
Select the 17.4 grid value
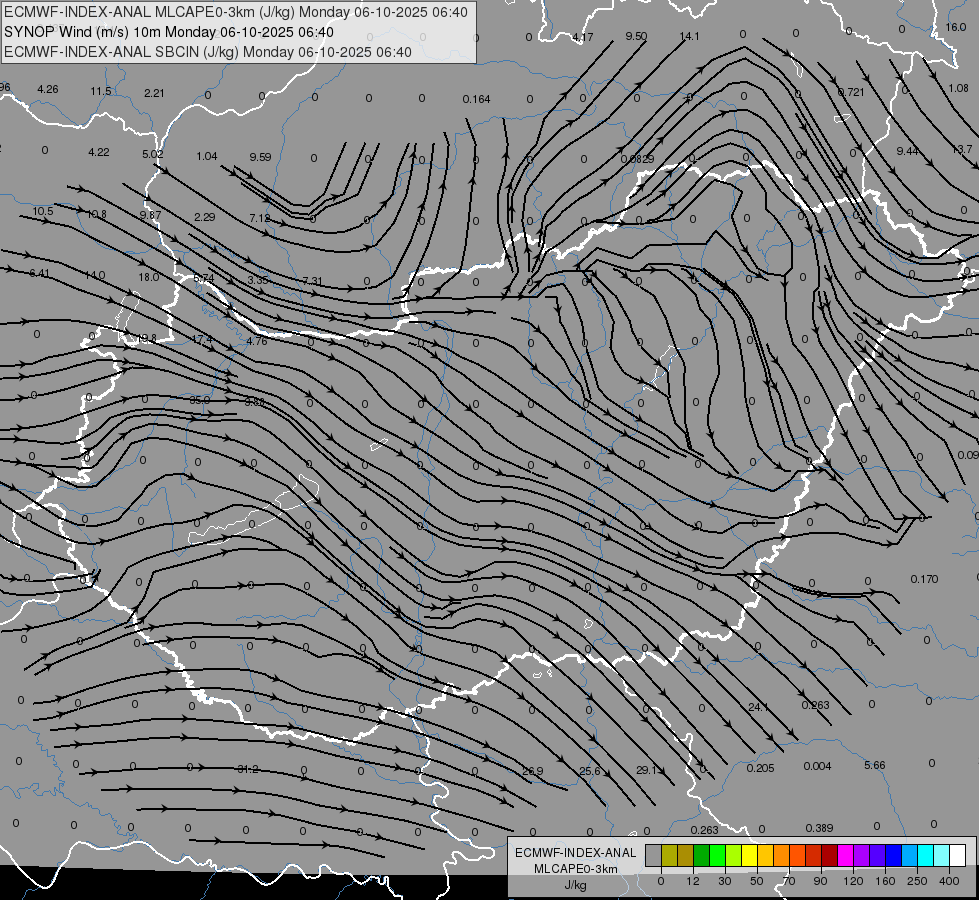click(202, 340)
